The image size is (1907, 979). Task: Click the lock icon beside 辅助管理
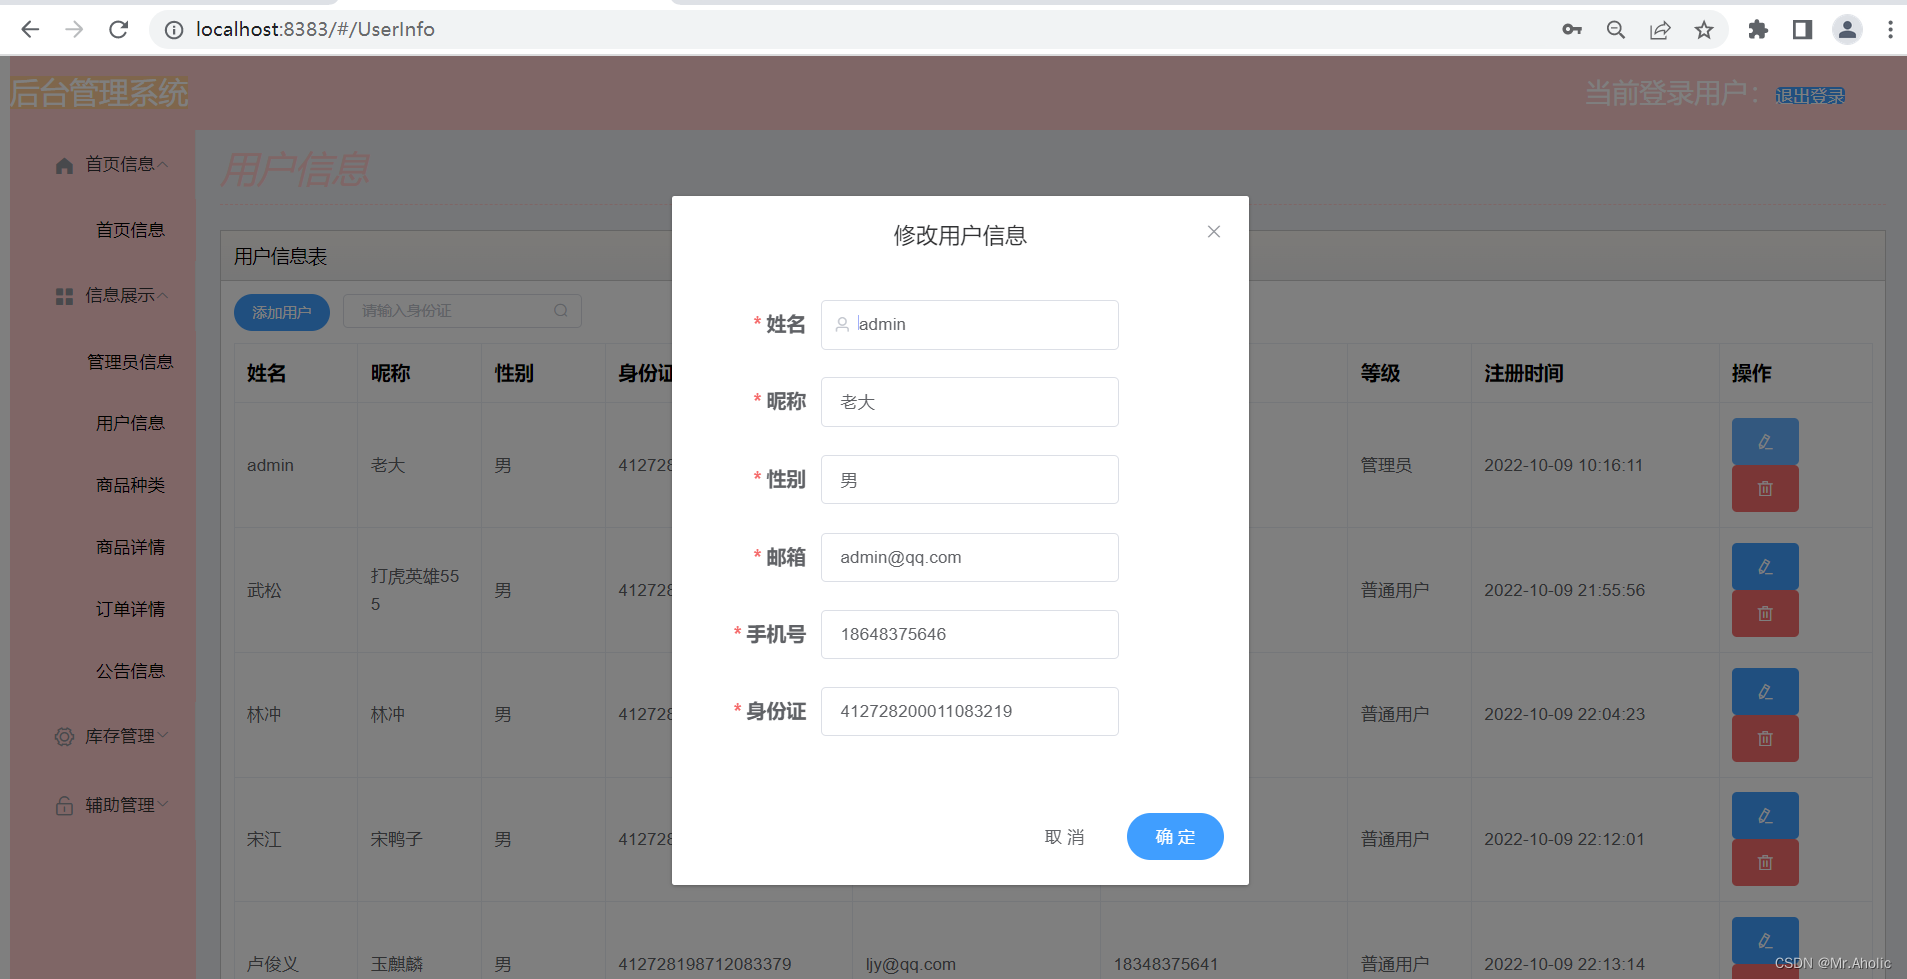pos(64,804)
